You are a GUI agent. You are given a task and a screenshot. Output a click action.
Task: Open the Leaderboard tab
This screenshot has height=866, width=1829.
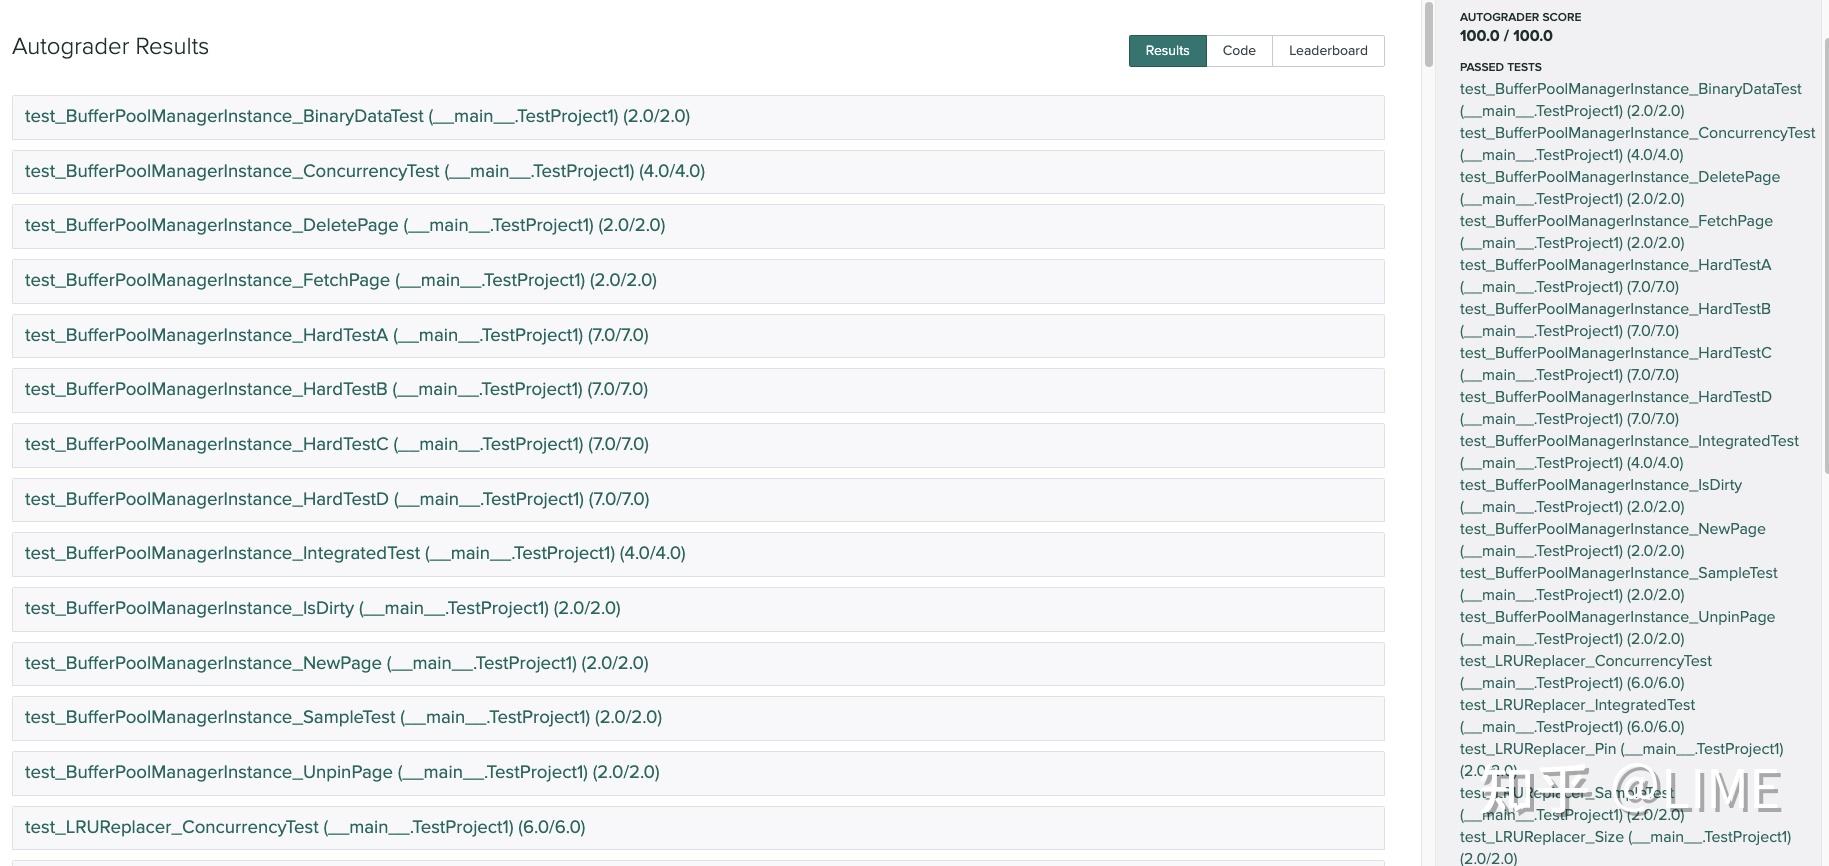coord(1328,51)
